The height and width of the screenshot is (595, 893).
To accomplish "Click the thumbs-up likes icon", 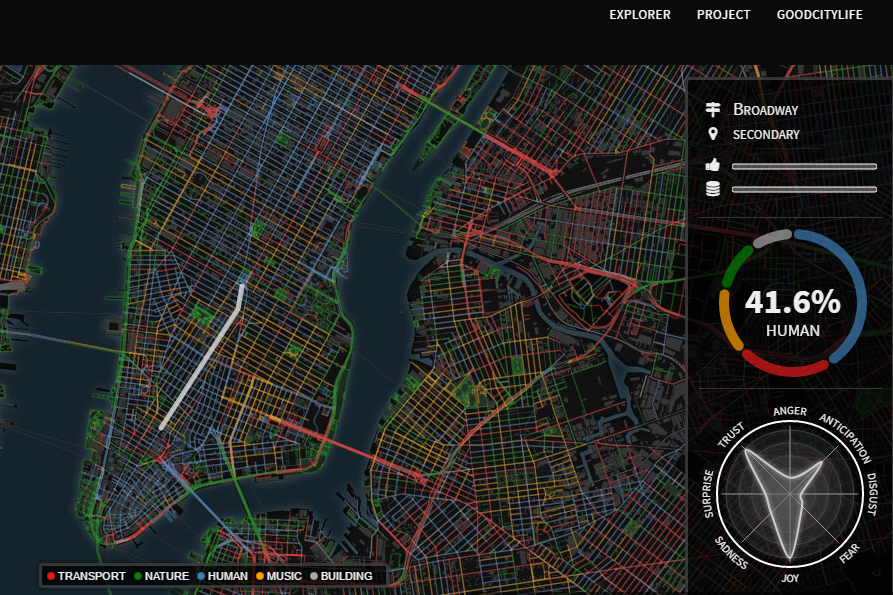I will click(713, 165).
